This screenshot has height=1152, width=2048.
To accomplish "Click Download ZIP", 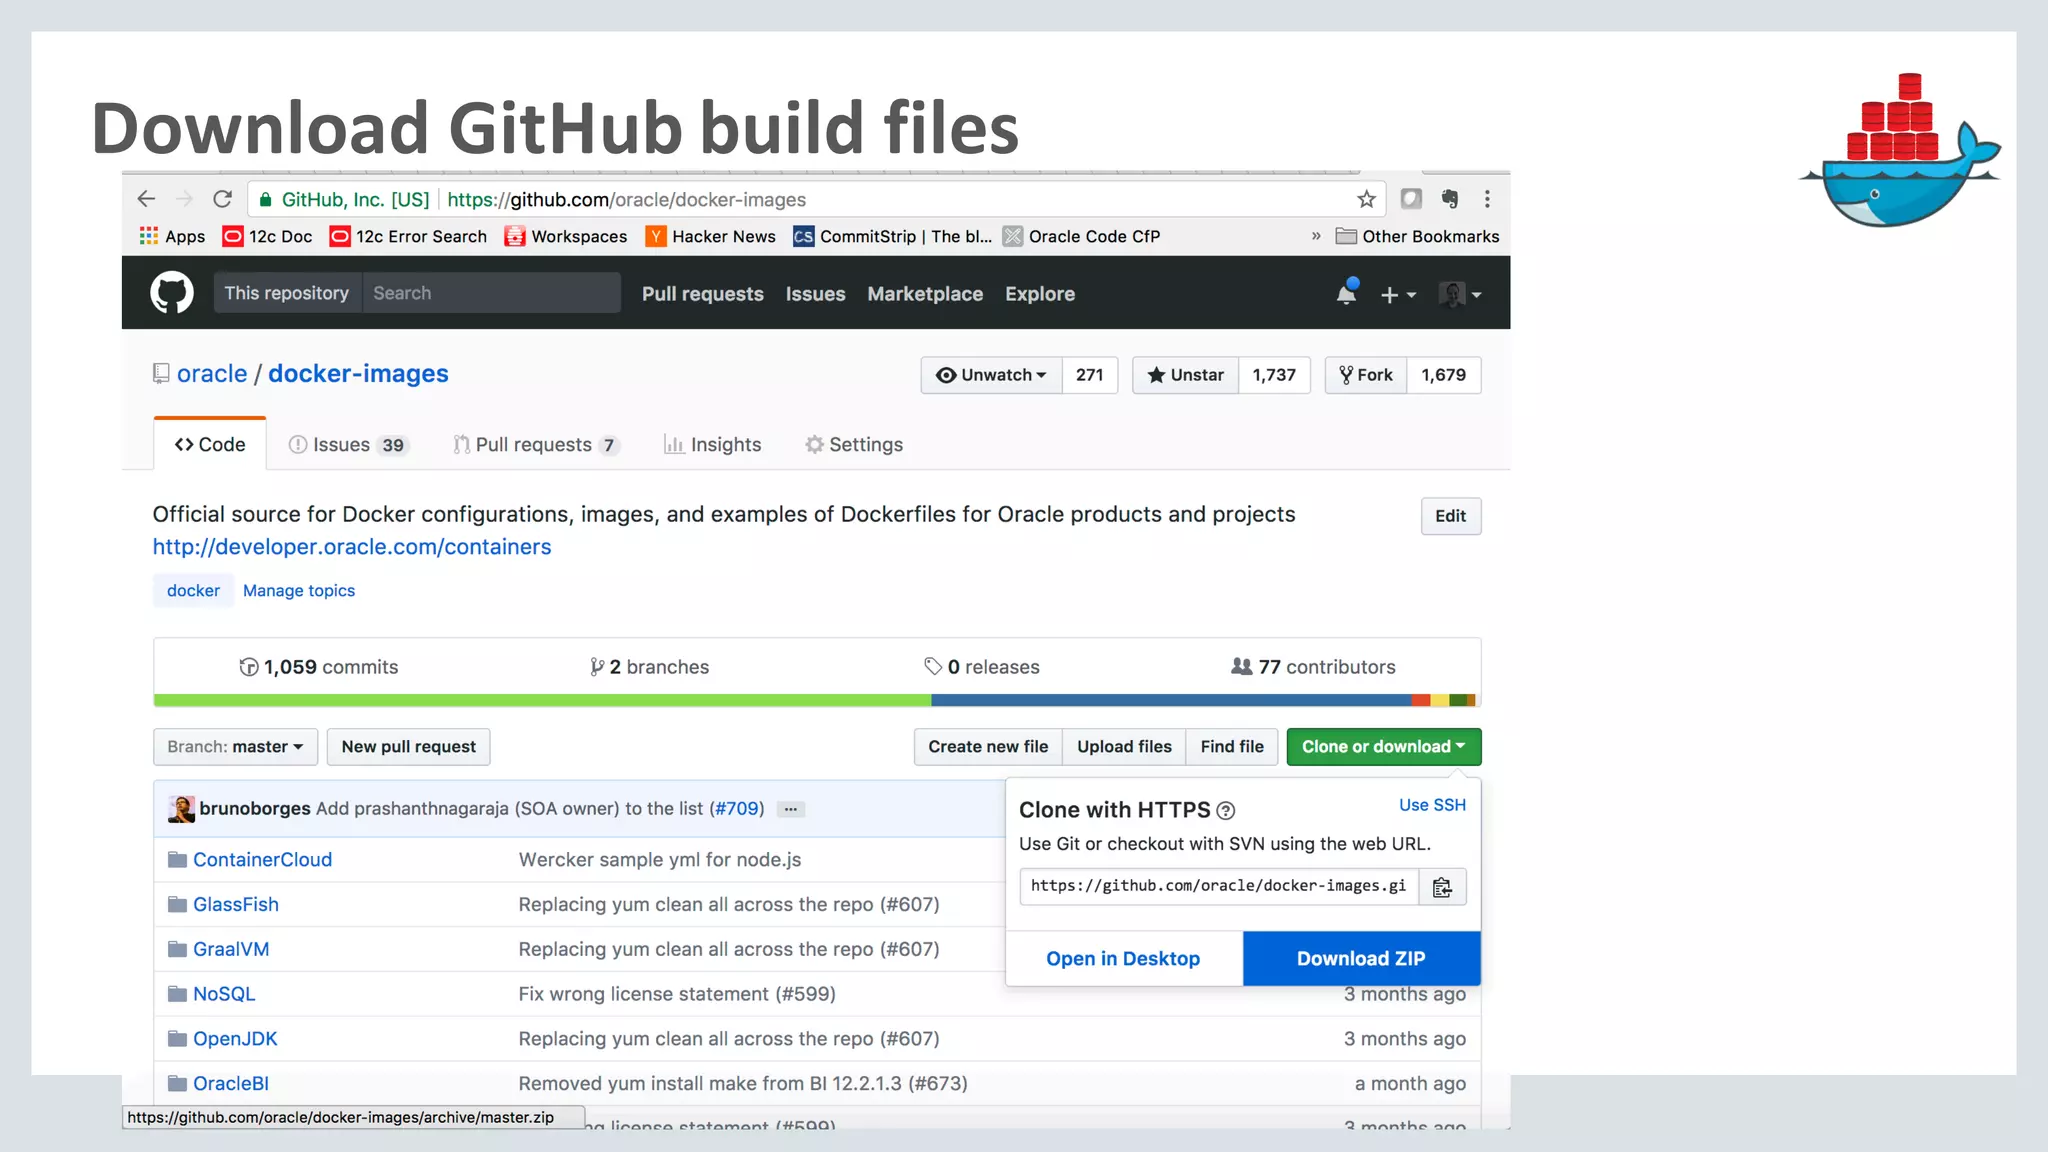I will [1361, 959].
